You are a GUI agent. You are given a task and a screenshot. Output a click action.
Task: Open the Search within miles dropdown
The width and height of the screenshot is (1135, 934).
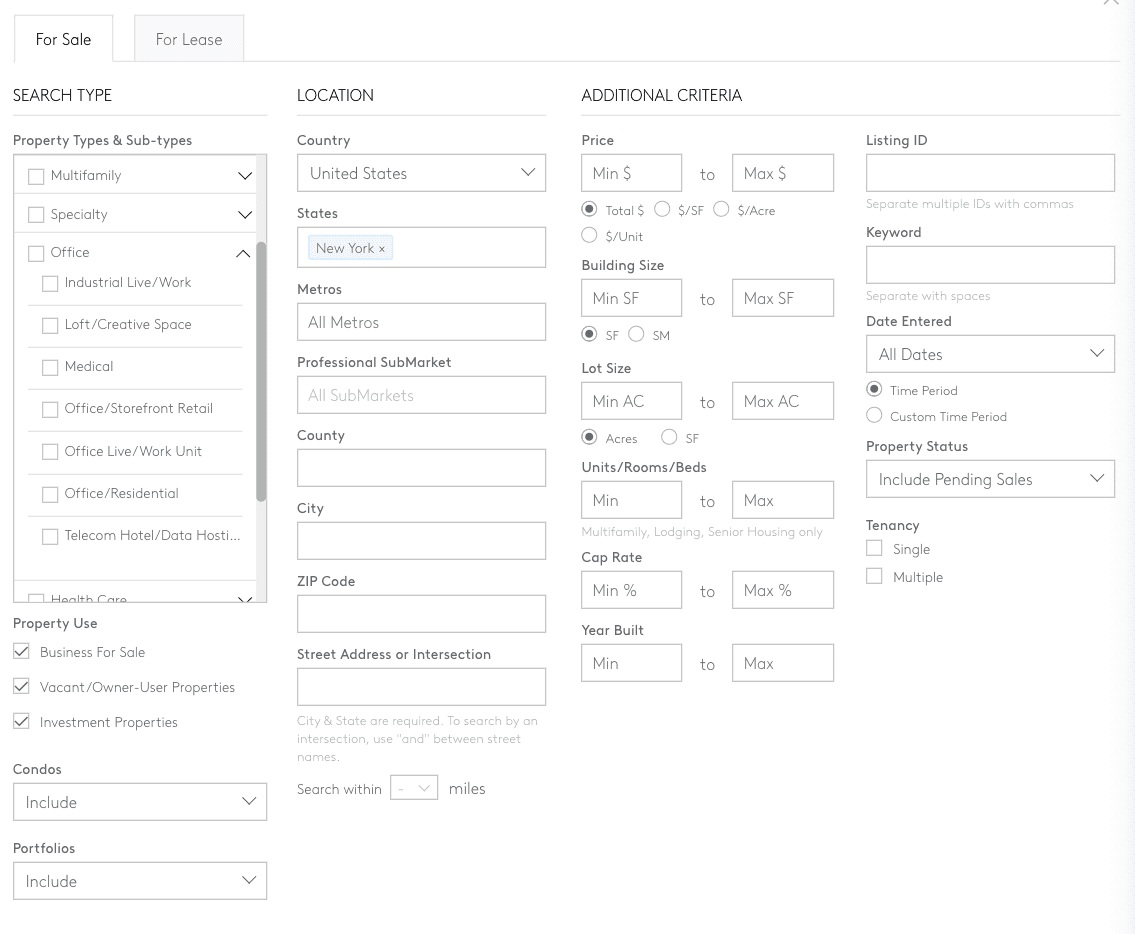(414, 788)
